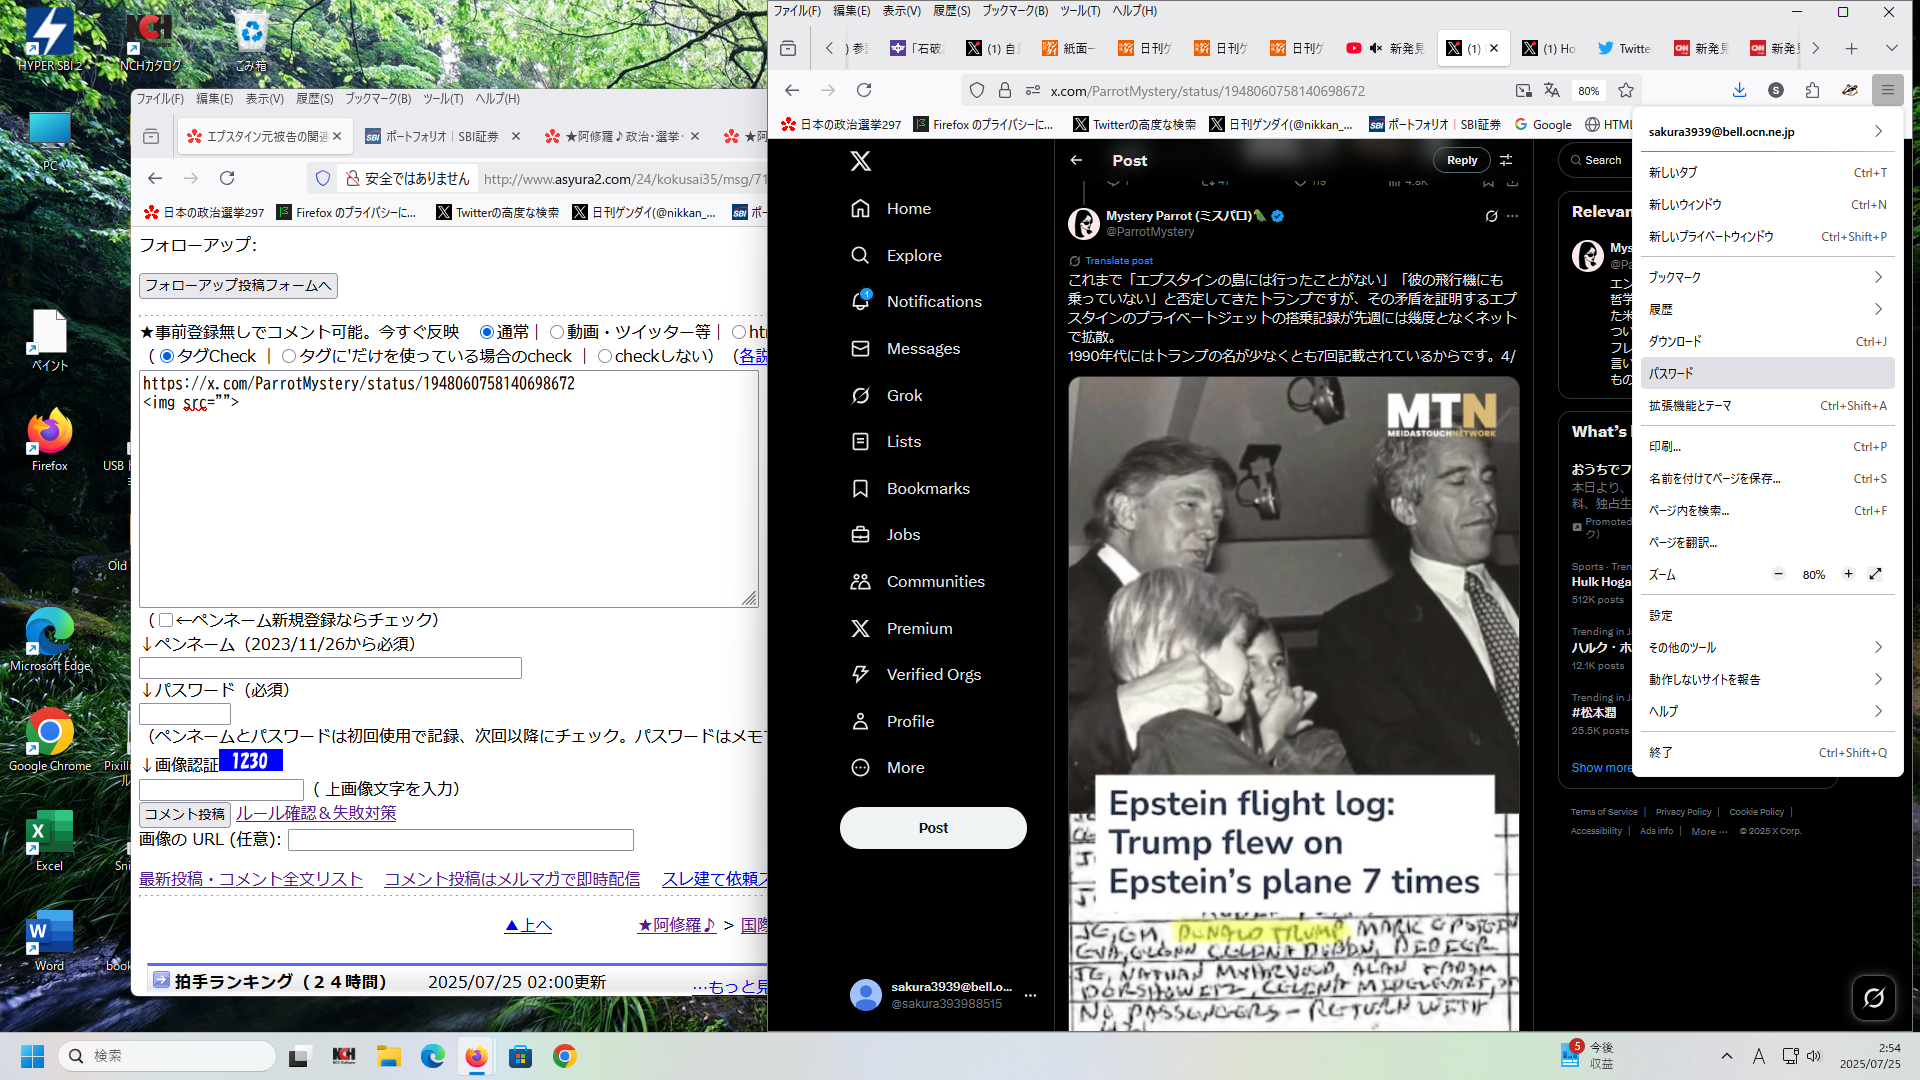
Task: Open Bookmarks in X sidebar
Action: pyautogui.click(x=910, y=488)
